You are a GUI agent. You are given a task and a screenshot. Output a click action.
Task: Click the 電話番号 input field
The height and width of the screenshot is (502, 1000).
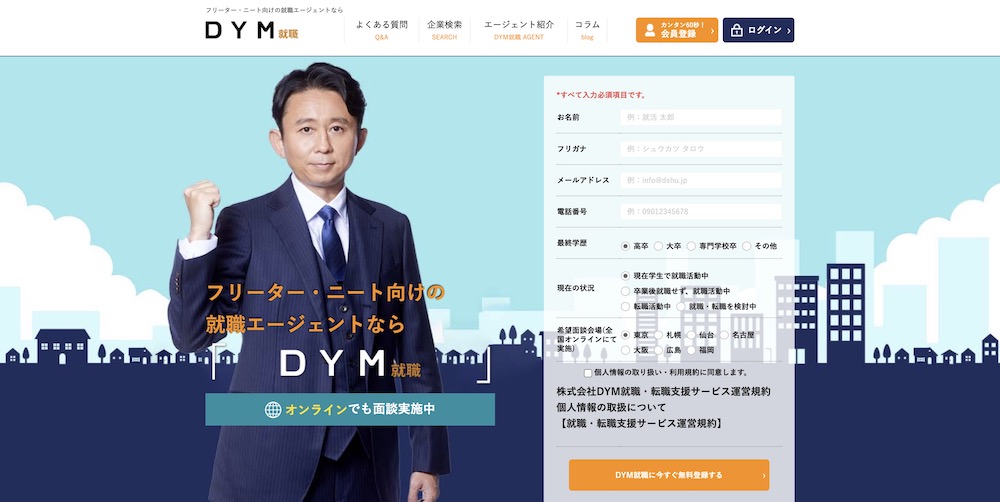tap(701, 212)
